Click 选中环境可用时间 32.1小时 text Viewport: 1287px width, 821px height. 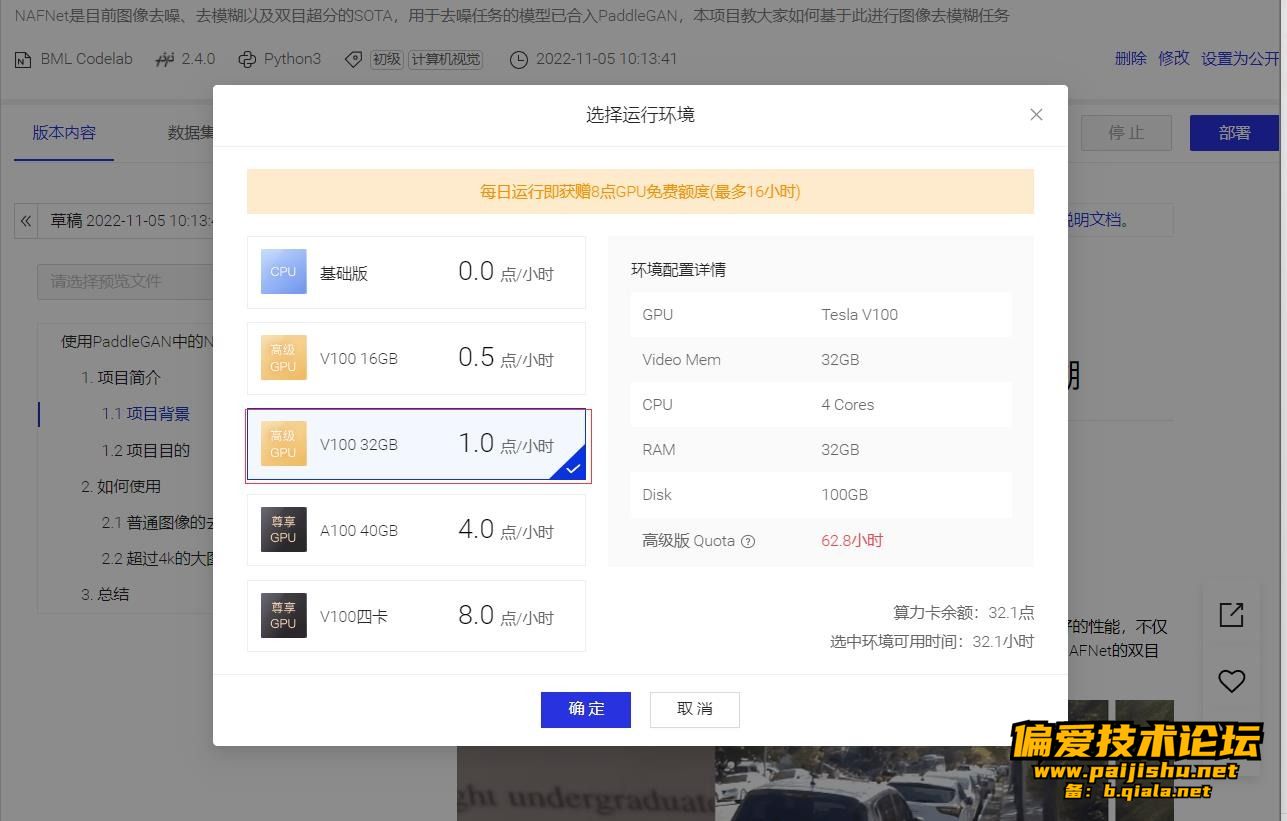(932, 641)
